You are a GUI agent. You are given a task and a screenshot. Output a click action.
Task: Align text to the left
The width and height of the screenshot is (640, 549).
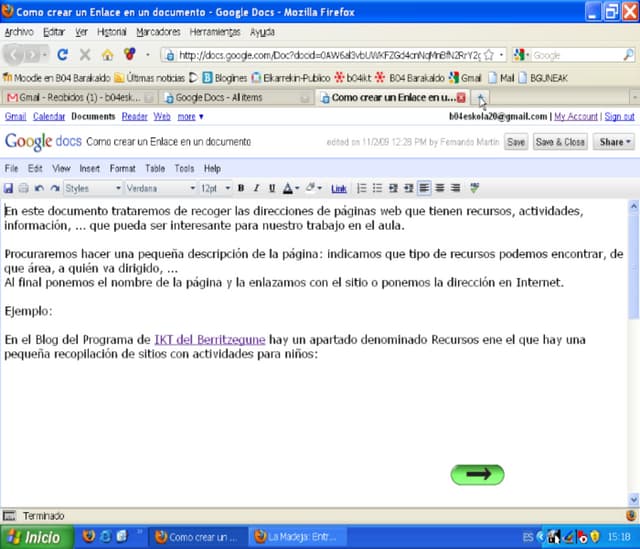(424, 188)
